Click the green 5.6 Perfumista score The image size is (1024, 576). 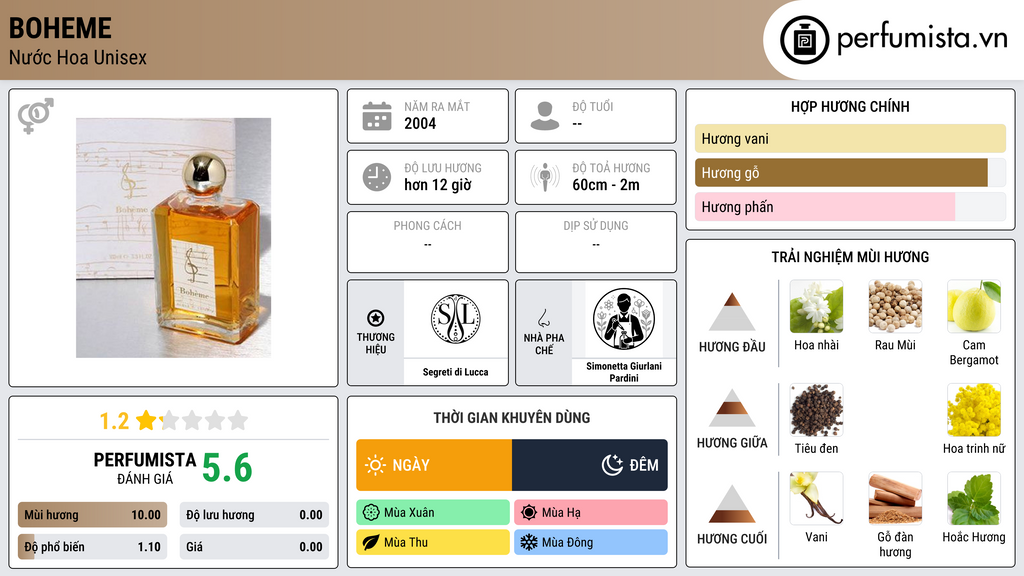point(227,468)
